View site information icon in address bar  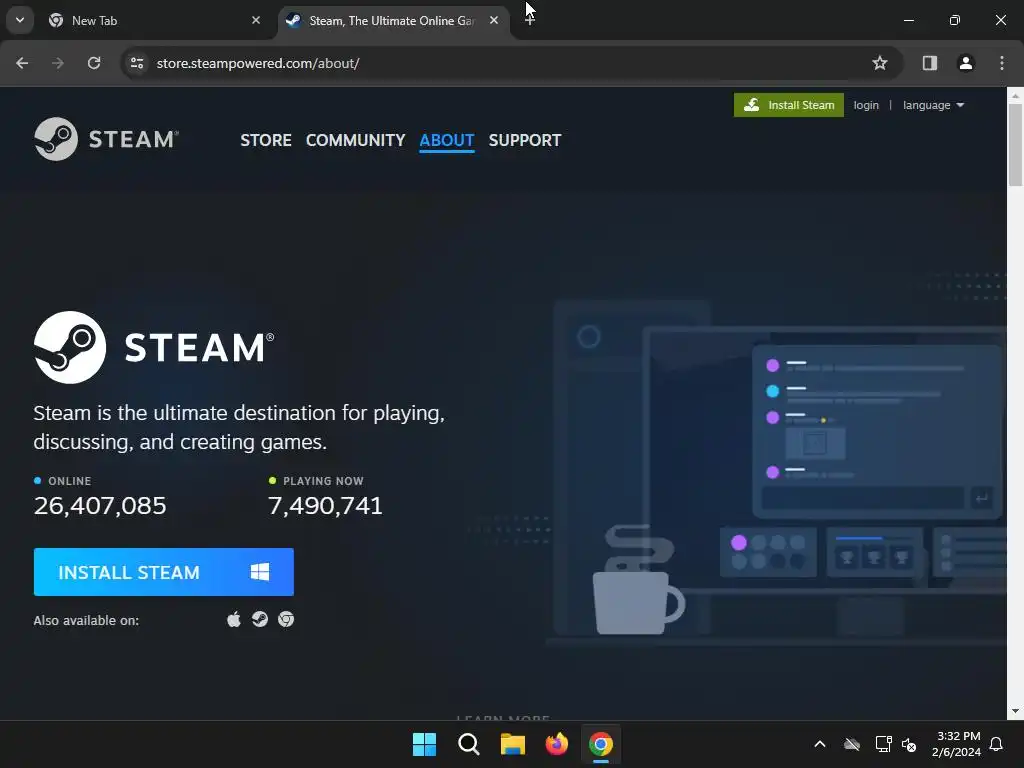pyautogui.click(x=137, y=63)
